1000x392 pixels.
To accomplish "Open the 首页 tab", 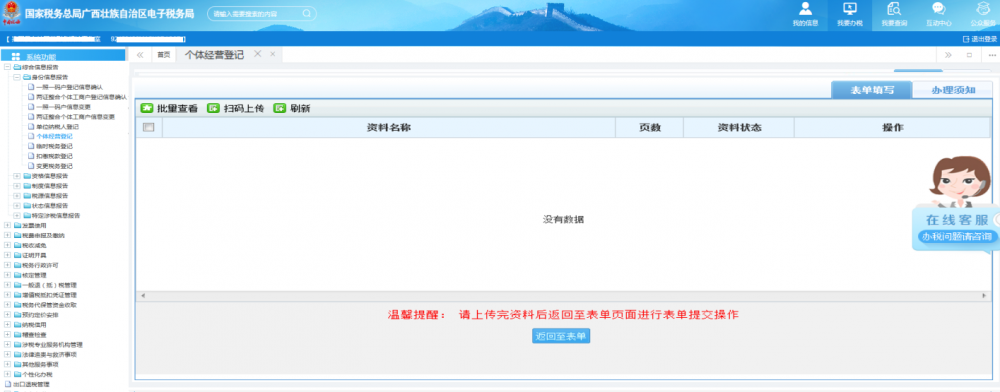I will point(164,55).
